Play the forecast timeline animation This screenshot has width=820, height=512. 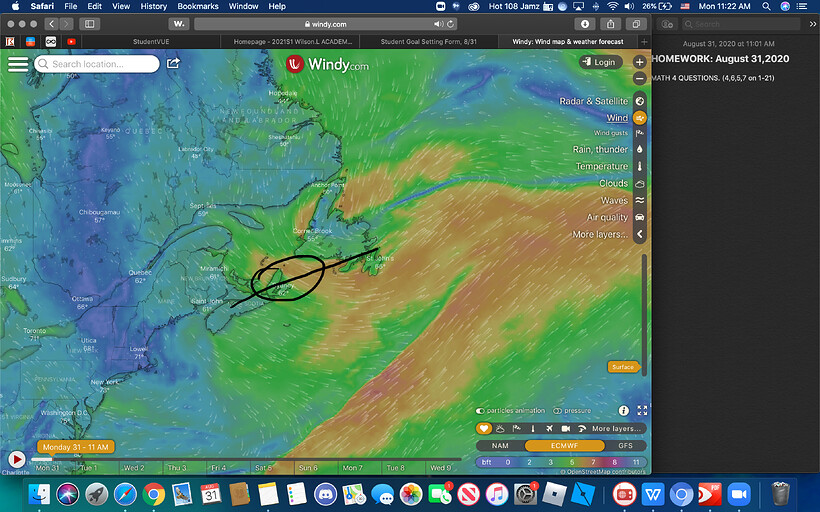tap(16, 459)
